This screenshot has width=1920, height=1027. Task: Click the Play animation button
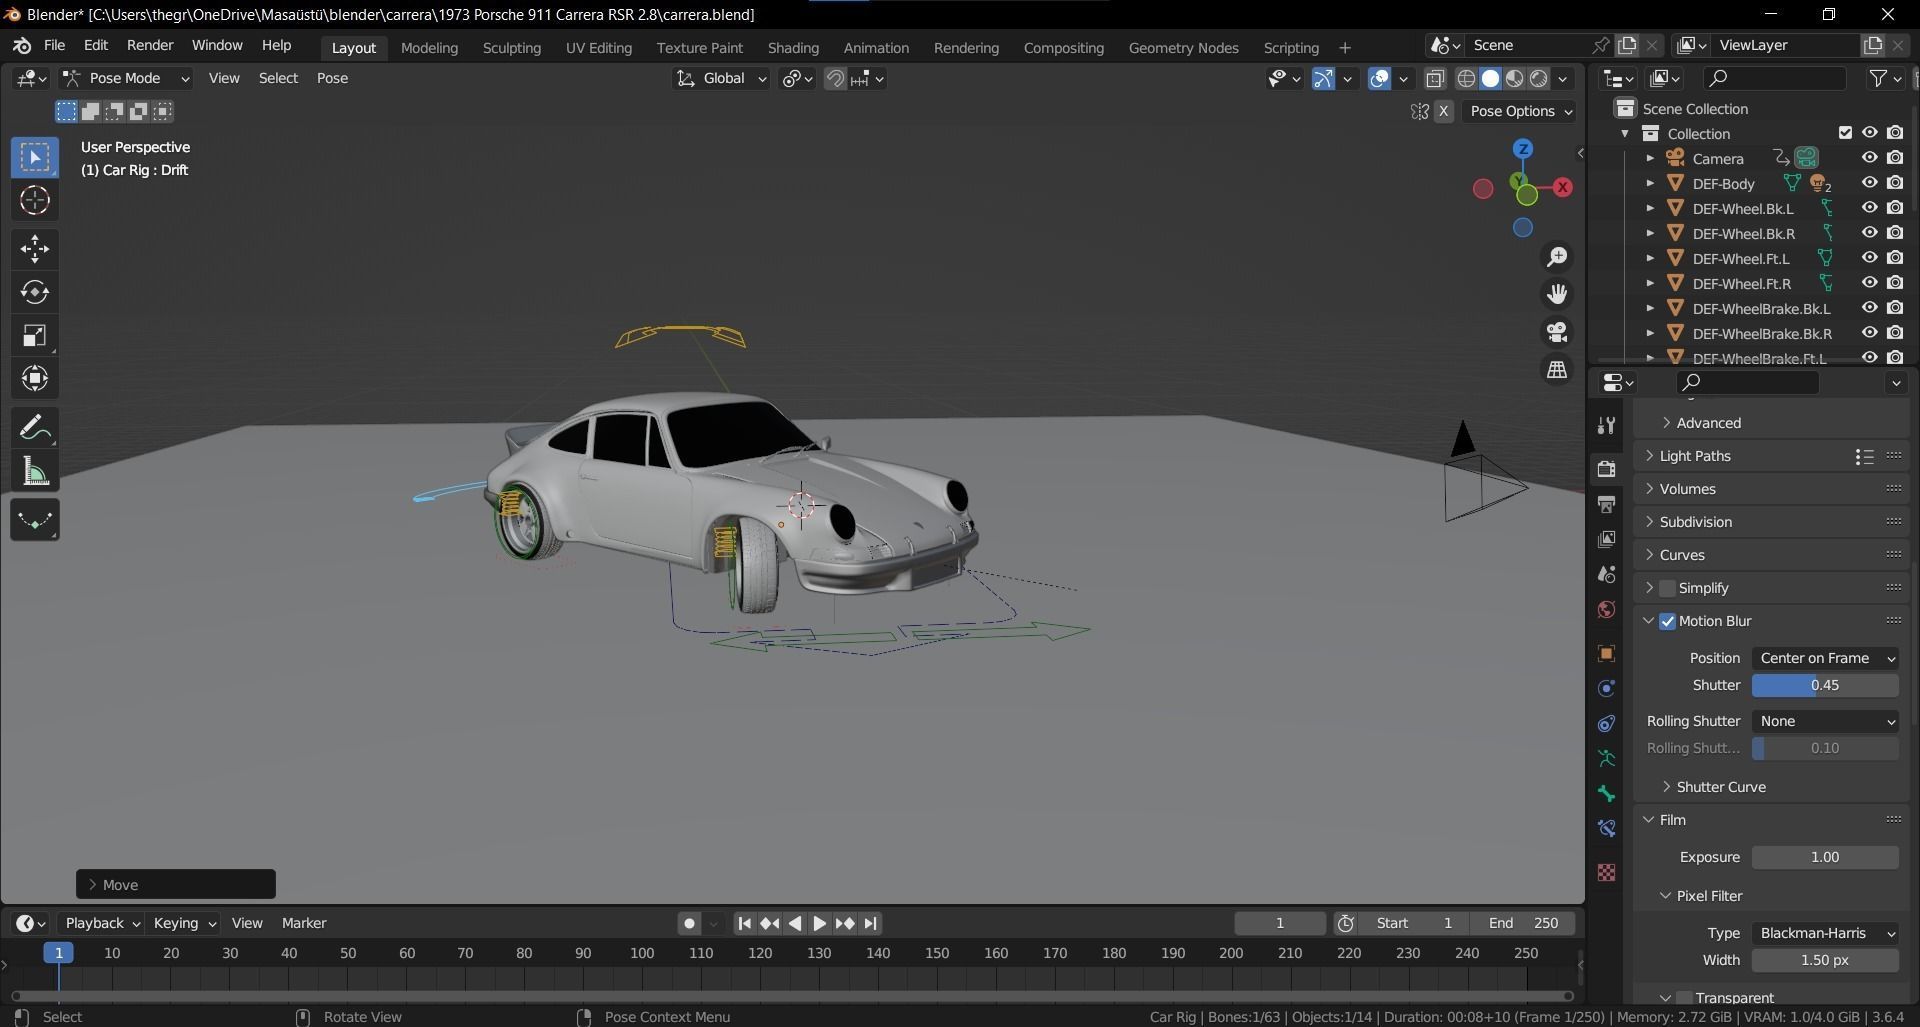(x=819, y=924)
